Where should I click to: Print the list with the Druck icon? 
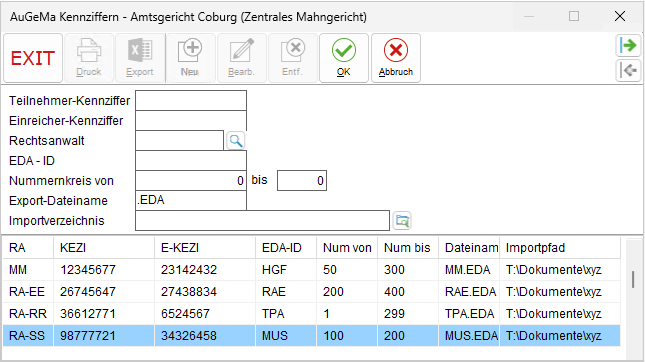click(x=88, y=58)
